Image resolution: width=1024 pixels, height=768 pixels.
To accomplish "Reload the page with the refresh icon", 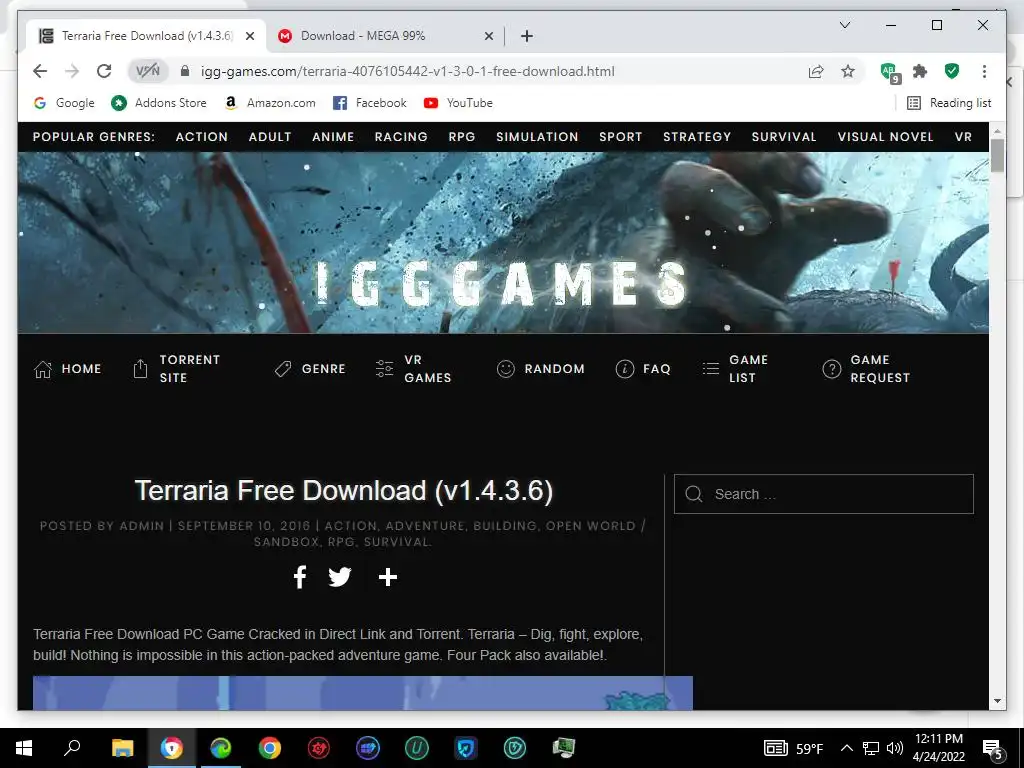I will [x=104, y=71].
